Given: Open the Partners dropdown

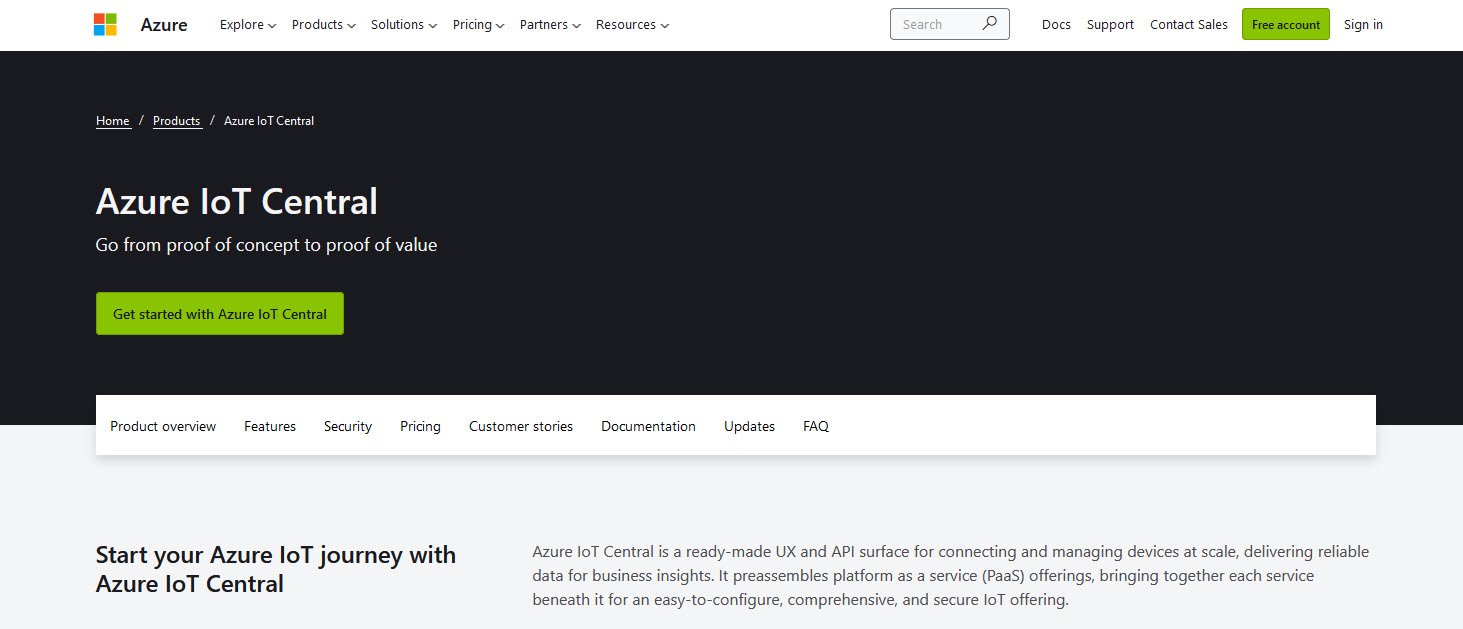Looking at the screenshot, I should pyautogui.click(x=550, y=24).
